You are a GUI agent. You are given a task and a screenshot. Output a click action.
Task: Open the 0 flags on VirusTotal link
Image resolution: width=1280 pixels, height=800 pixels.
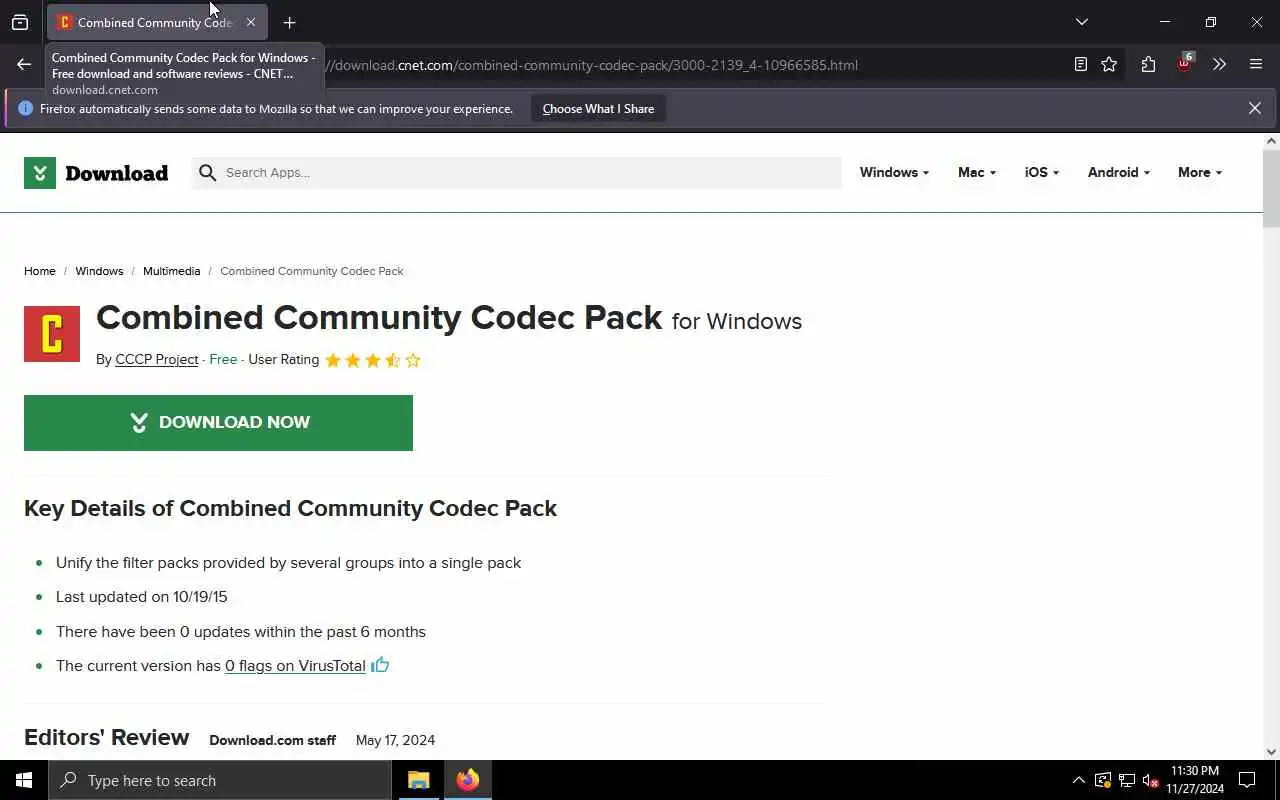click(295, 665)
